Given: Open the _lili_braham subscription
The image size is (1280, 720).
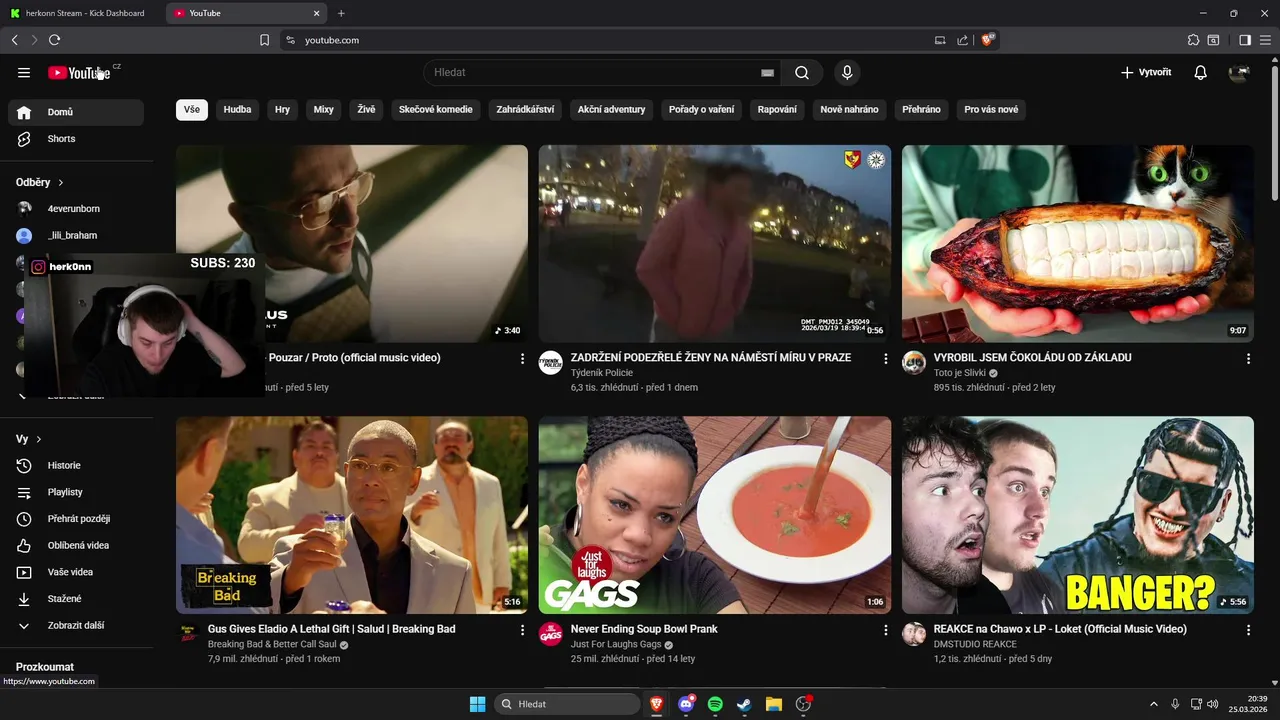Looking at the screenshot, I should point(76,236).
